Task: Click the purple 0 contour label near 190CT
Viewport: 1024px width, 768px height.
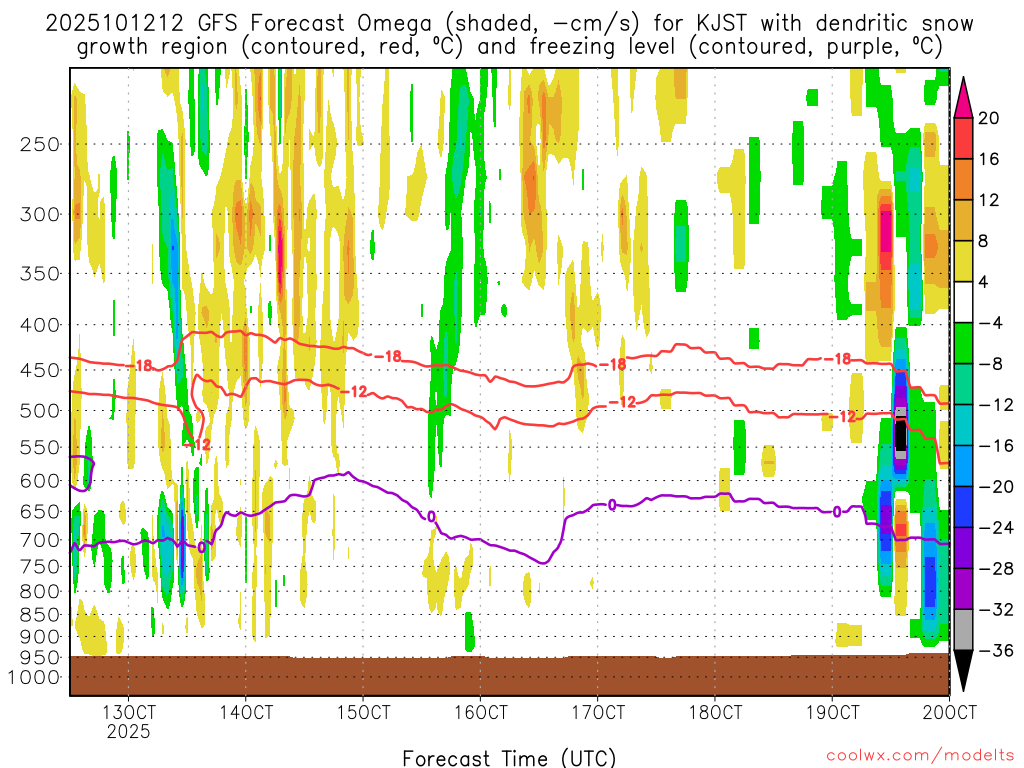Action: coord(837,512)
